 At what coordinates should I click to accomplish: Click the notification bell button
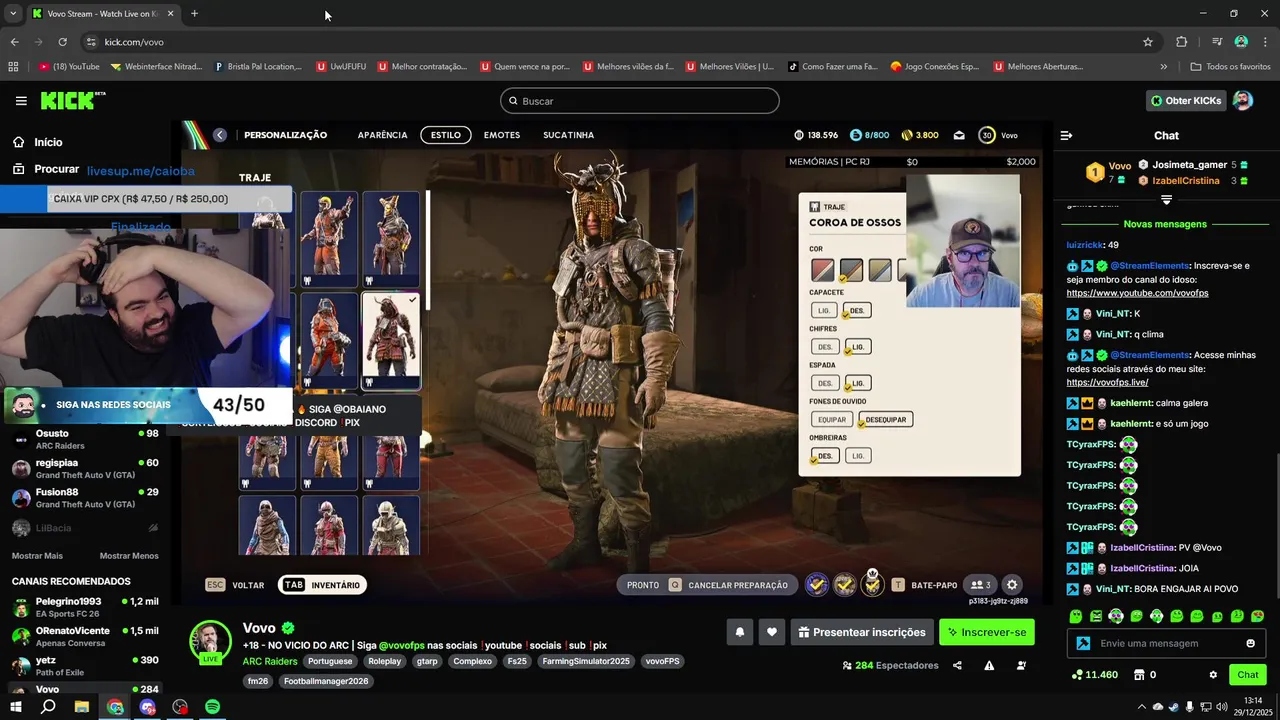tap(740, 632)
